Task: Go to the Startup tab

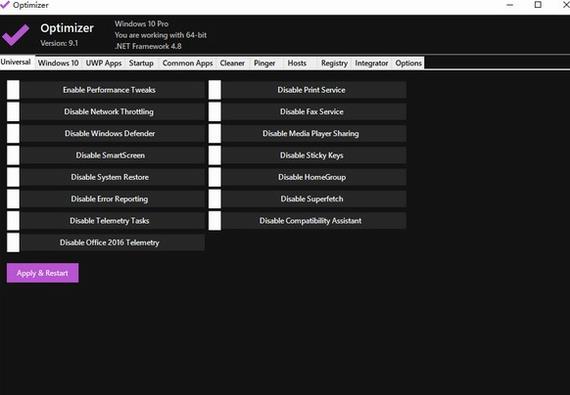Action: click(x=141, y=63)
